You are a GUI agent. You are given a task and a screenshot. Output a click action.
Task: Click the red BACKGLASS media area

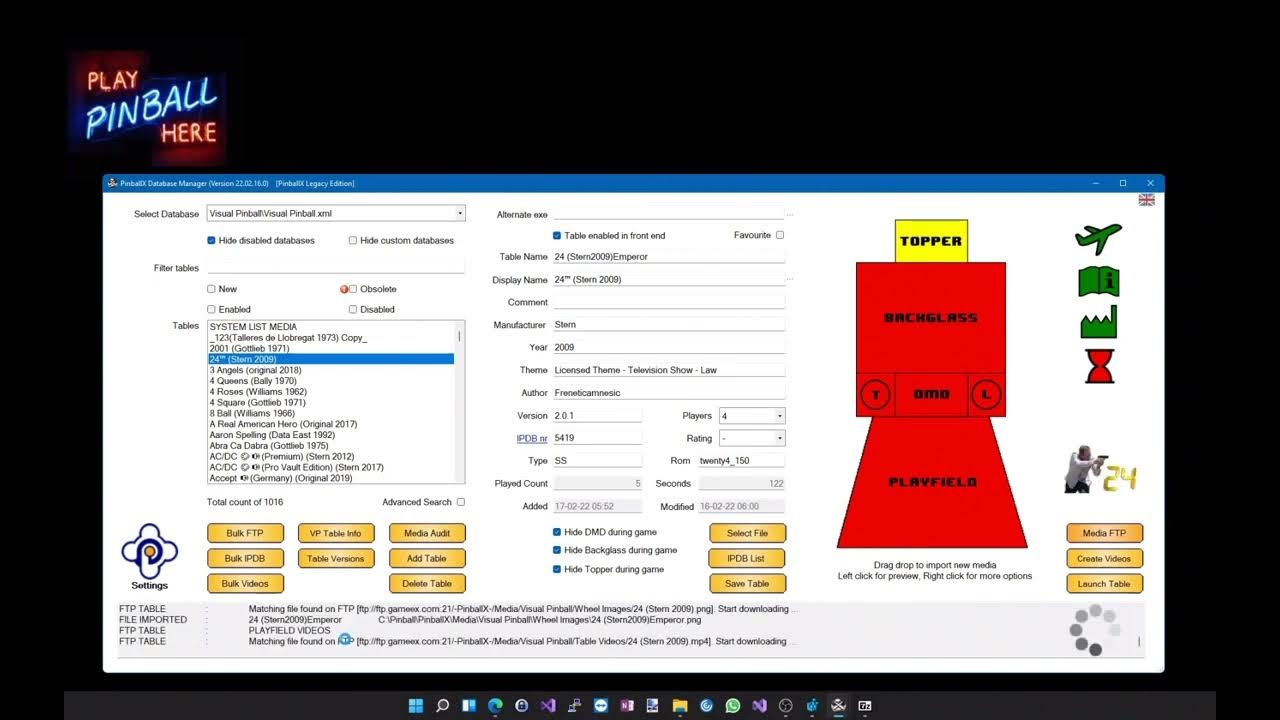pos(930,317)
